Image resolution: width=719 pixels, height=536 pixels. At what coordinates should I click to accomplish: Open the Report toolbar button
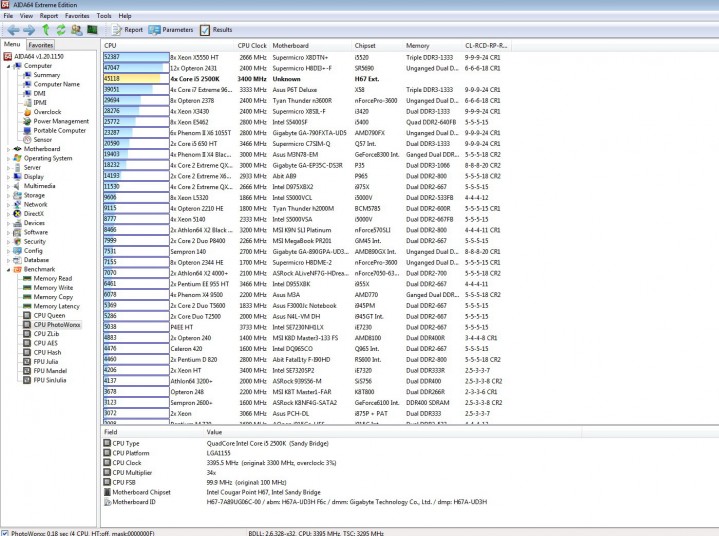(x=127, y=30)
